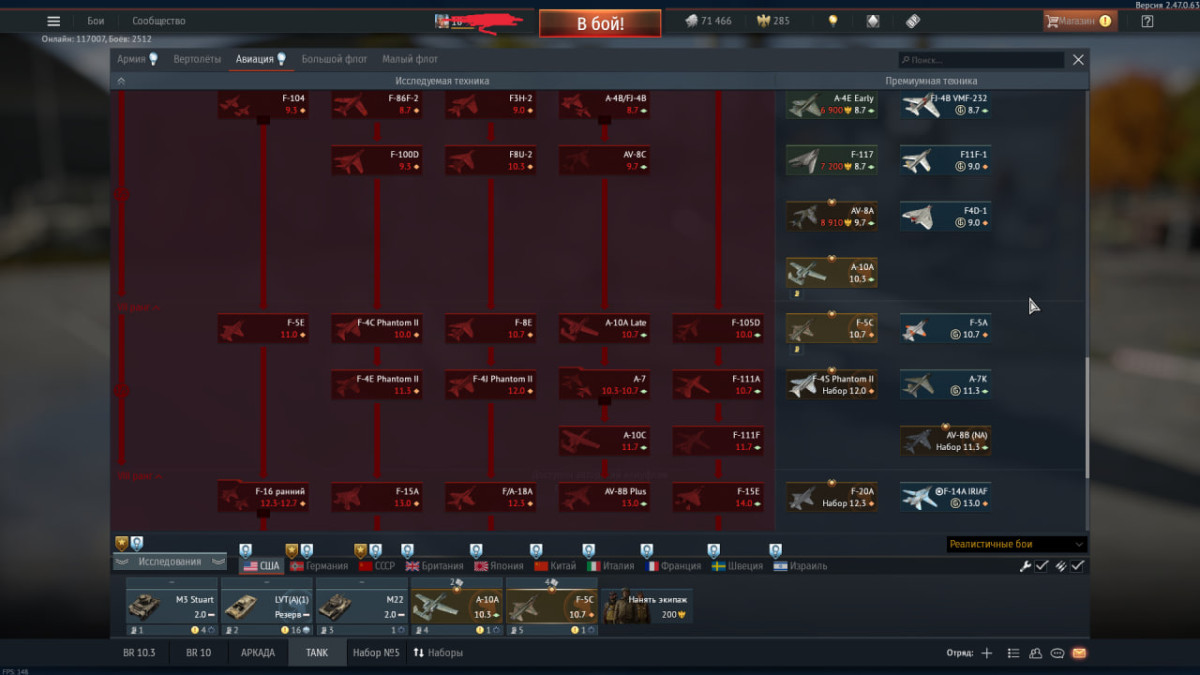Viewport: 1200px width, 675px height.
Task: Toggle the auto-refill ammo checkbox
Action: [x=1077, y=566]
